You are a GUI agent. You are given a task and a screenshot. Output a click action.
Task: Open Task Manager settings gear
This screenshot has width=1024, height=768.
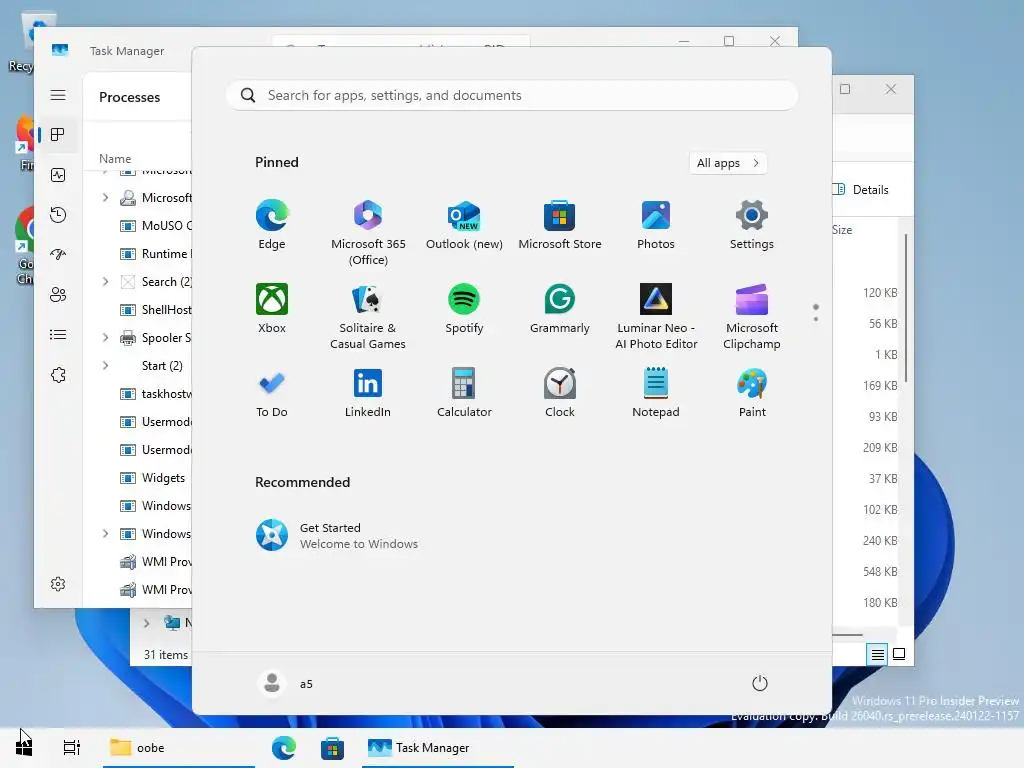click(x=58, y=584)
